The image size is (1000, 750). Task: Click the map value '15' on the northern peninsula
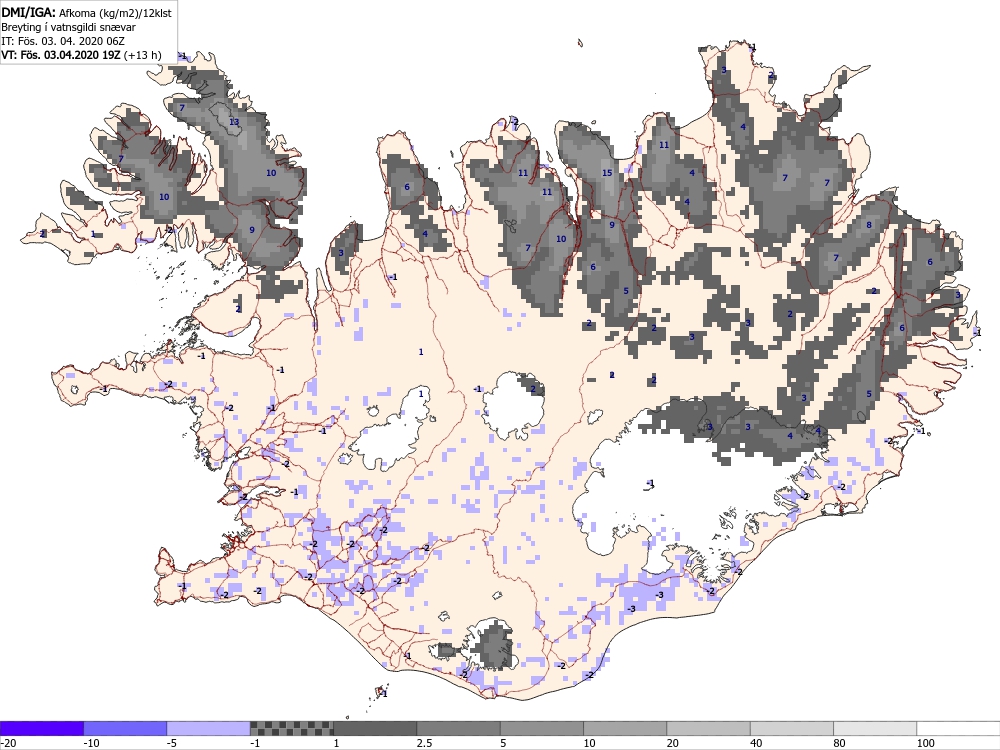tap(607, 173)
